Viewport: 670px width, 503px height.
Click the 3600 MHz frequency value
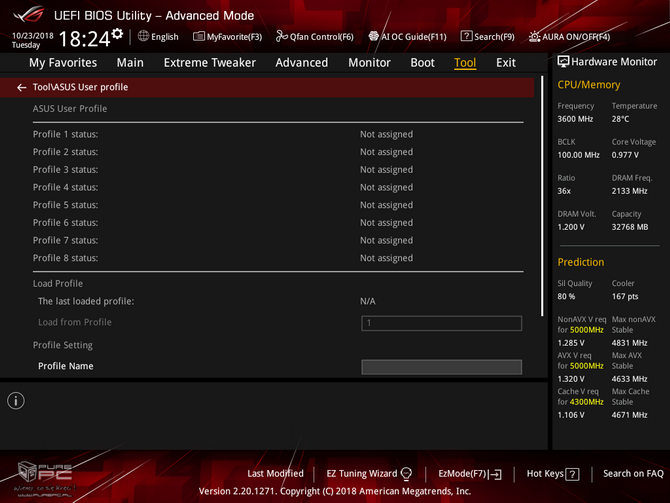point(575,119)
